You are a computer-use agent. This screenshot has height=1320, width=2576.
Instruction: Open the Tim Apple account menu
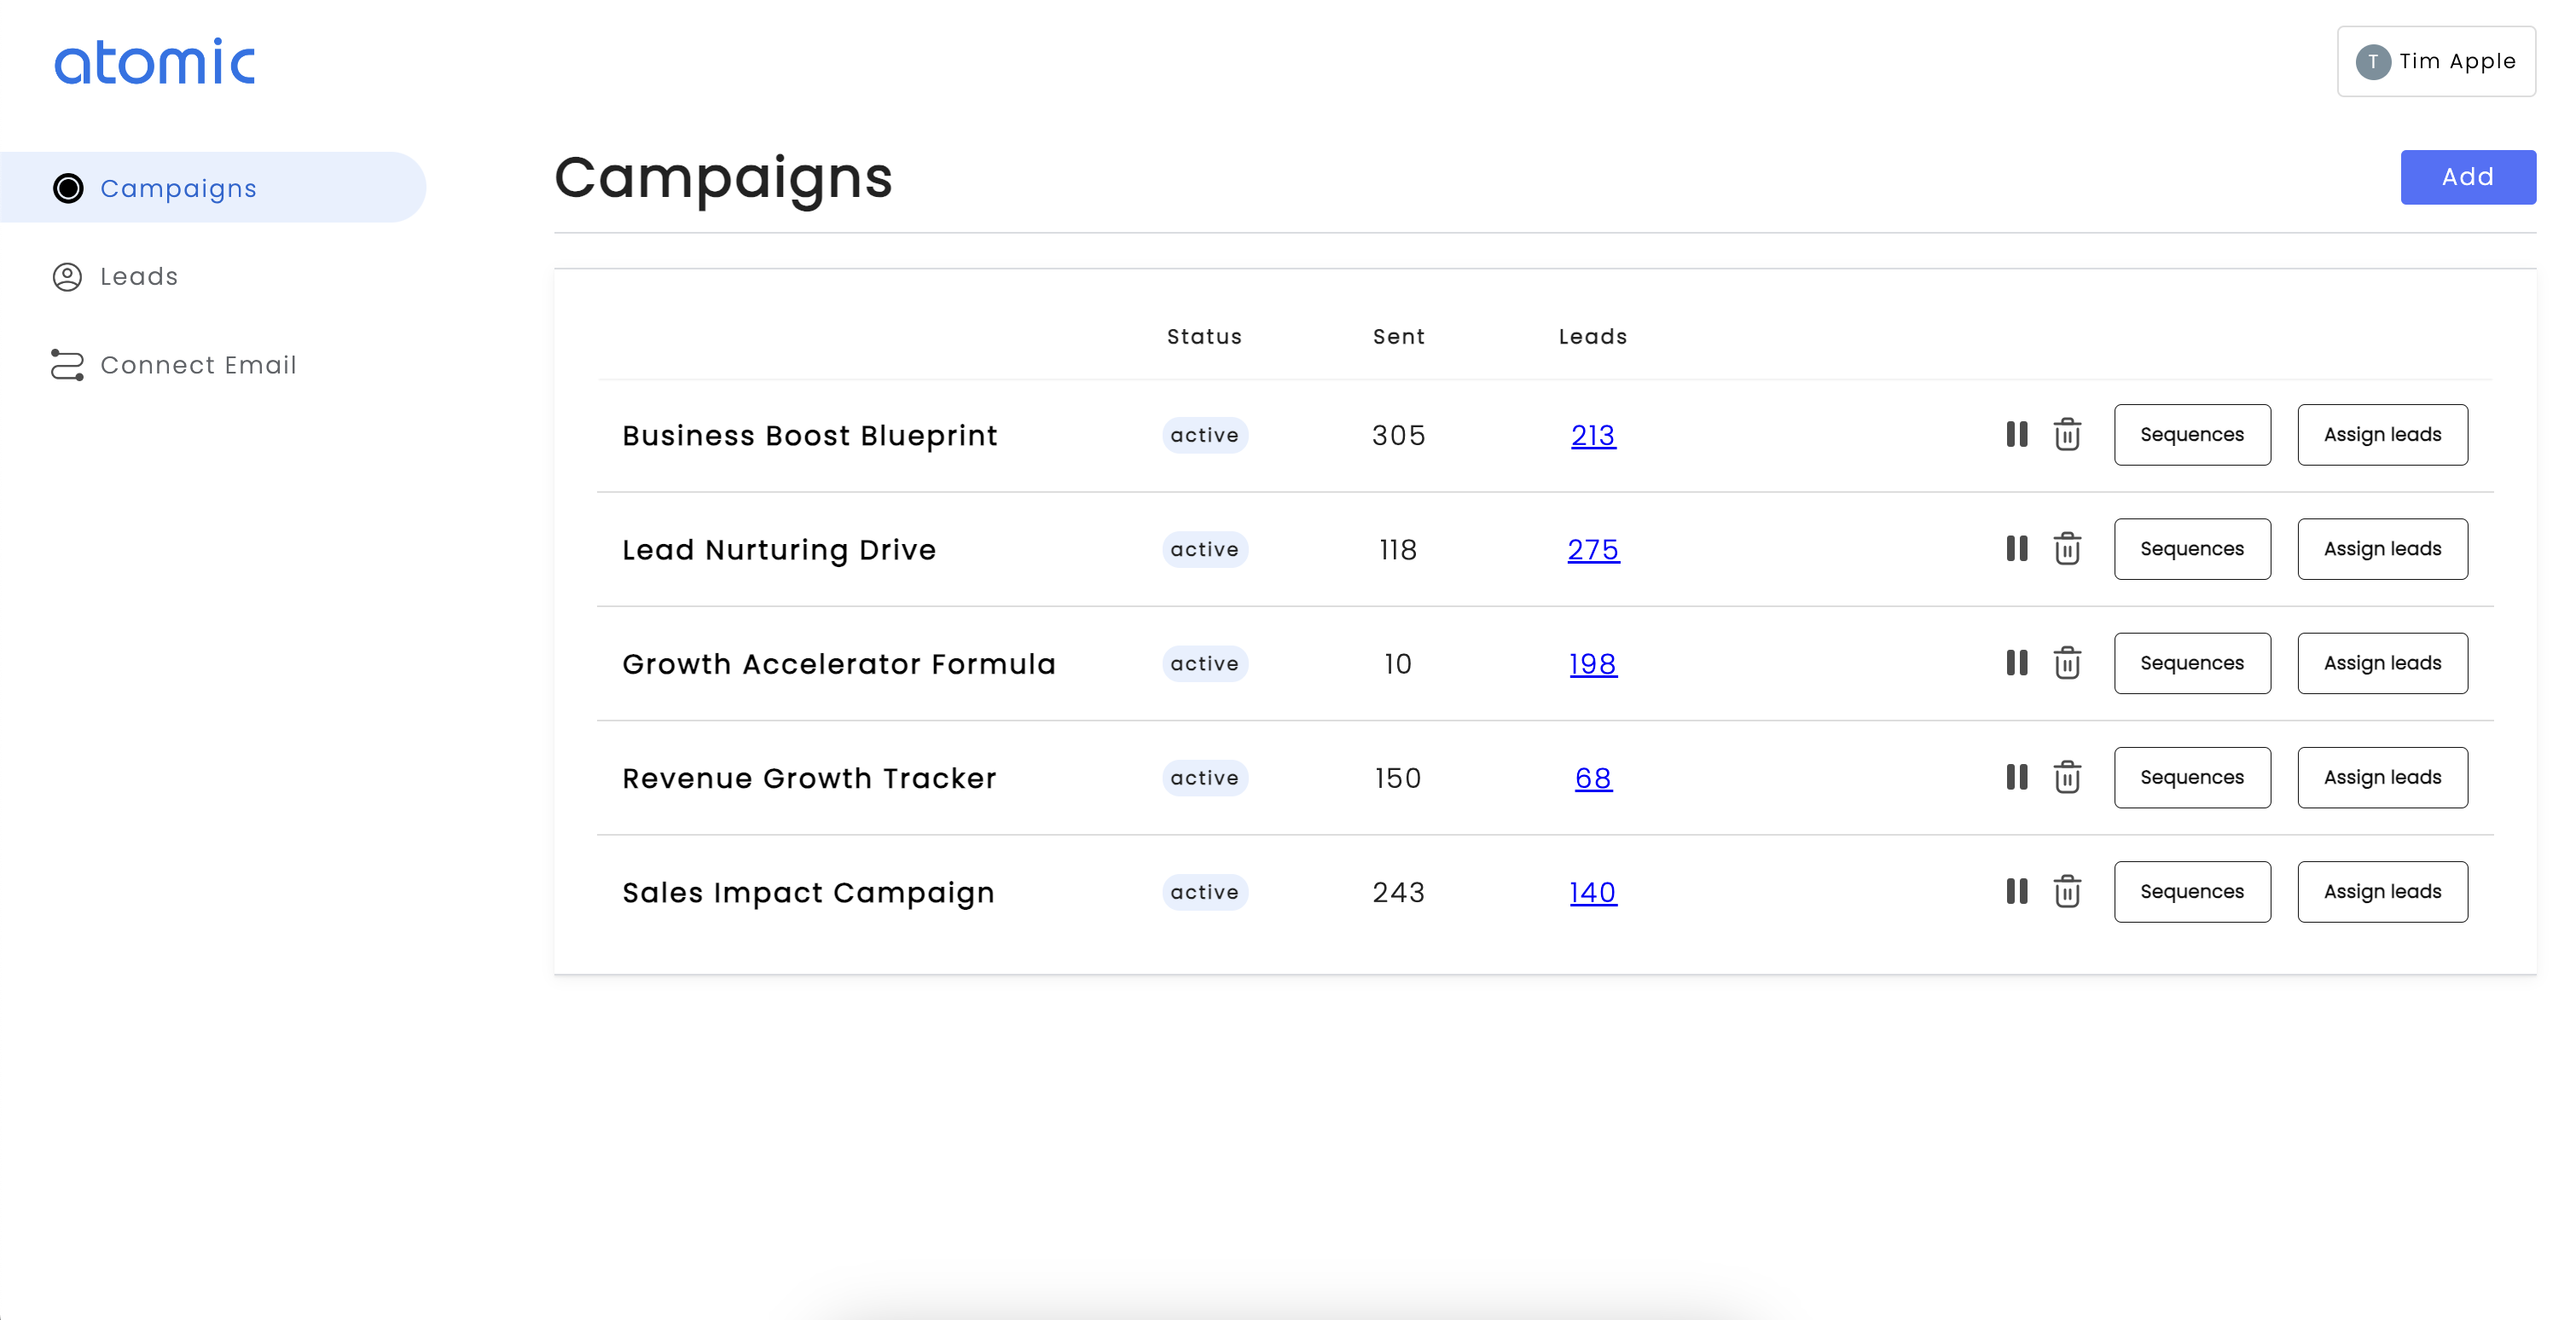click(2437, 61)
